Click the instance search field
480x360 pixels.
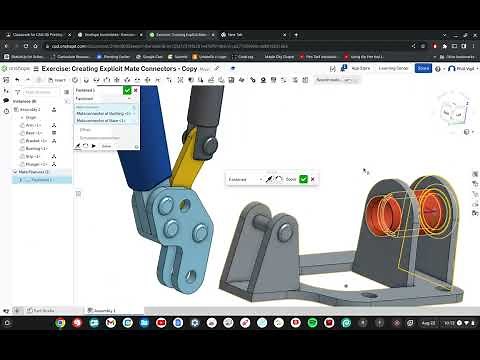click(41, 92)
